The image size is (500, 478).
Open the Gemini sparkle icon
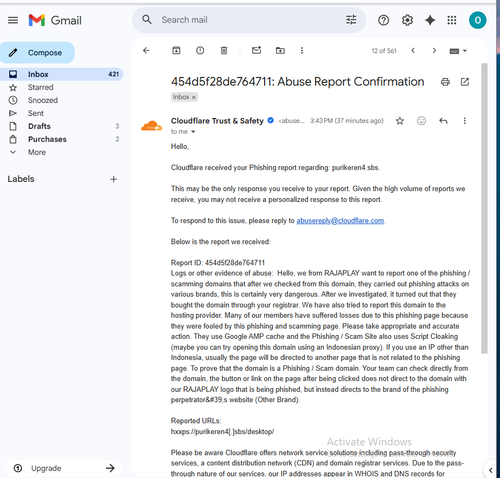click(430, 20)
